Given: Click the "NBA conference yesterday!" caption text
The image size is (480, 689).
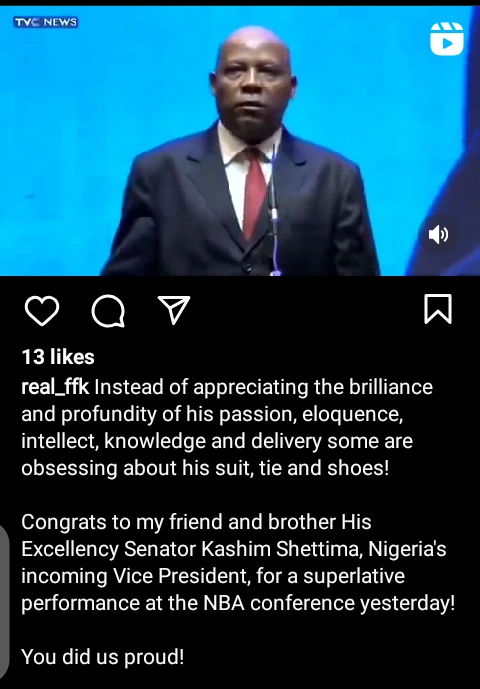Looking at the screenshot, I should (x=329, y=604).
